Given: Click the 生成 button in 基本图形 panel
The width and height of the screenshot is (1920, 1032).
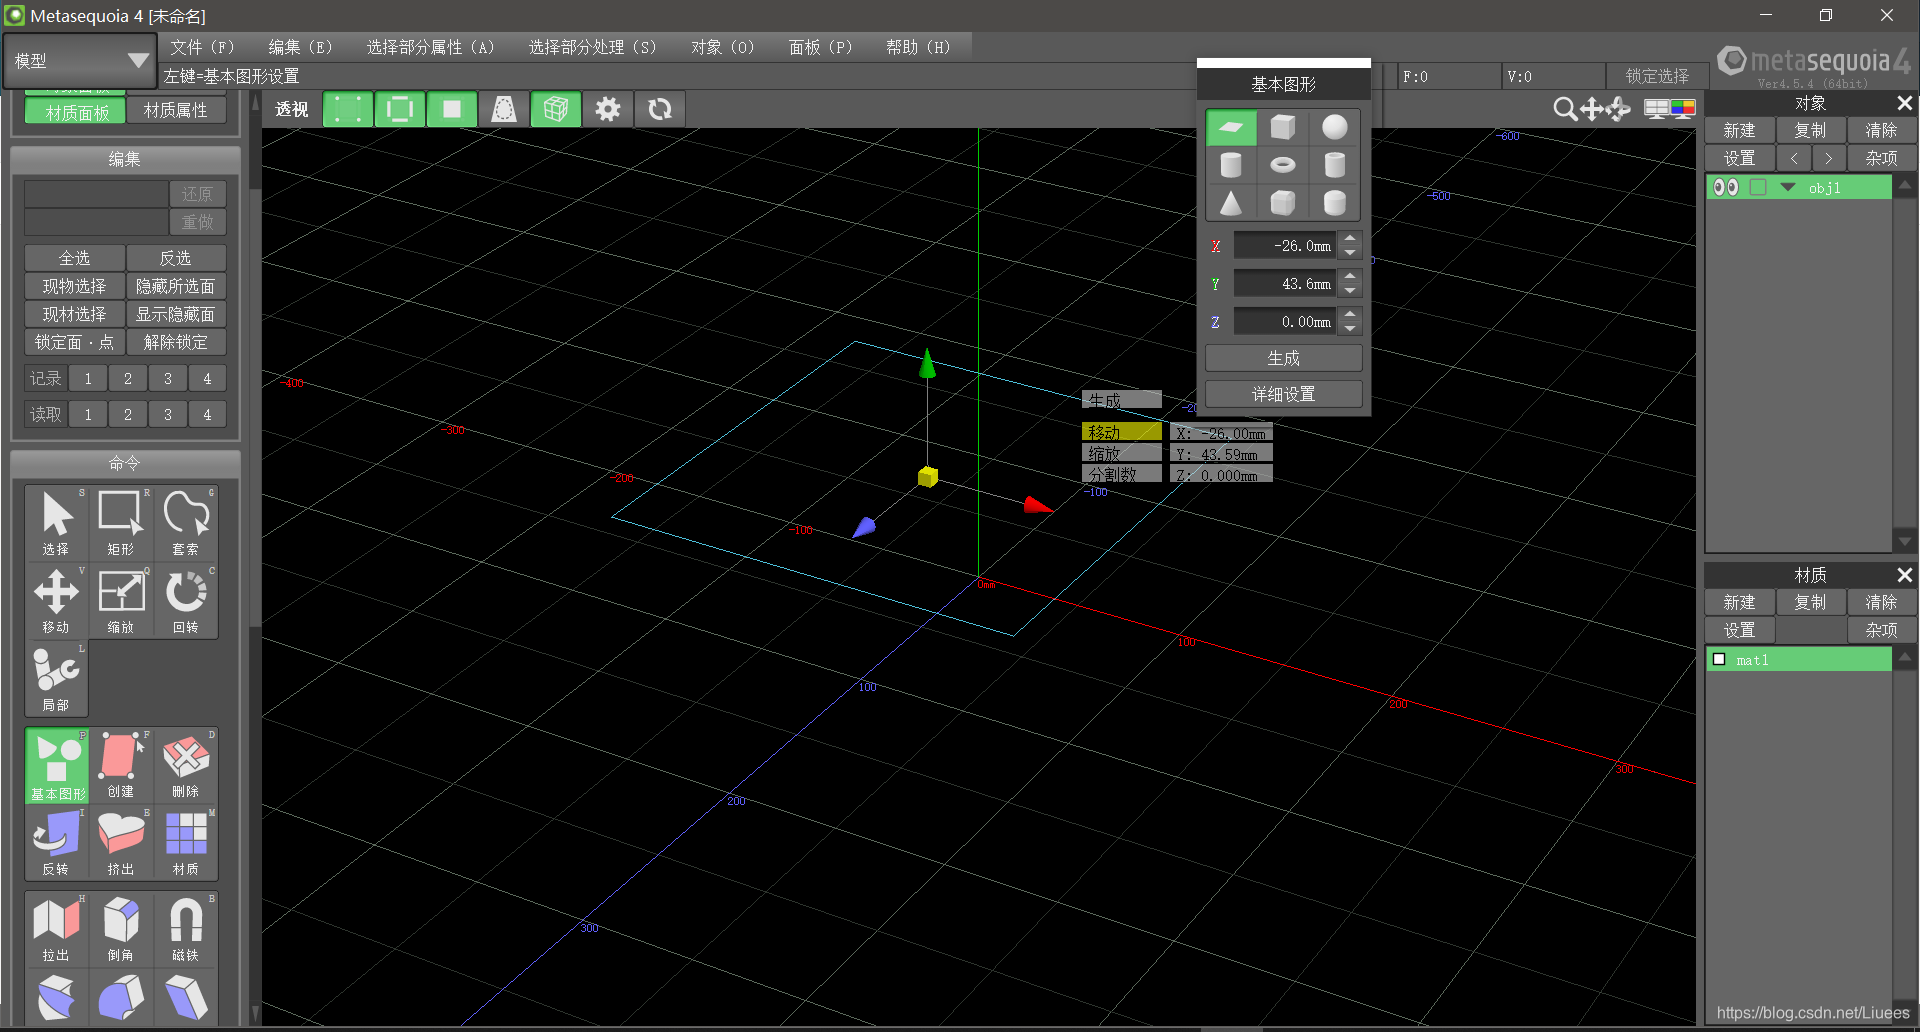Looking at the screenshot, I should [1284, 358].
